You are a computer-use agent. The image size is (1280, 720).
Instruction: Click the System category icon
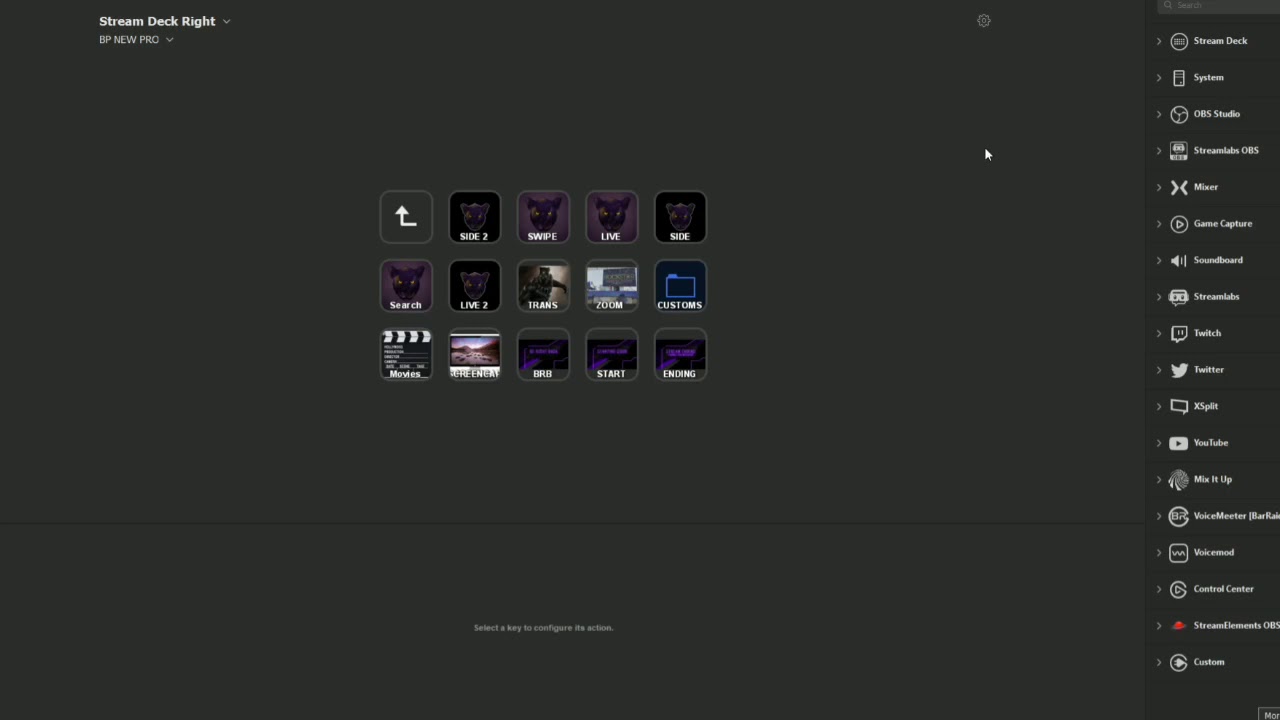click(x=1179, y=77)
